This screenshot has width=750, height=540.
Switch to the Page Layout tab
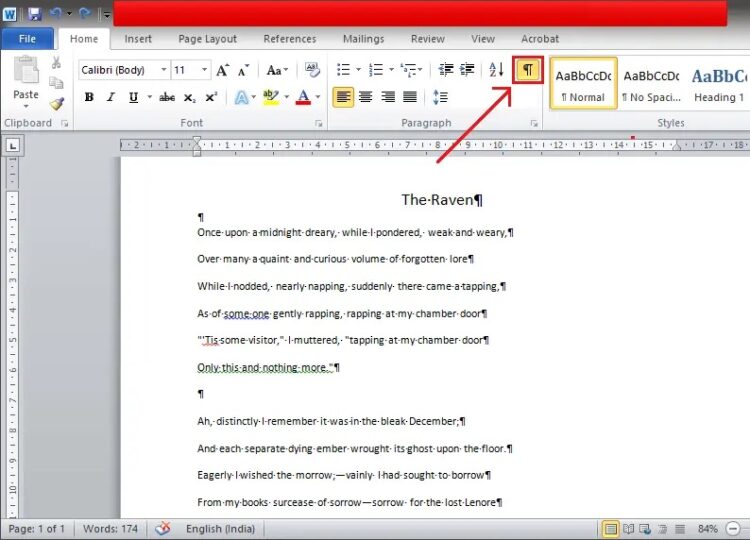(x=207, y=39)
